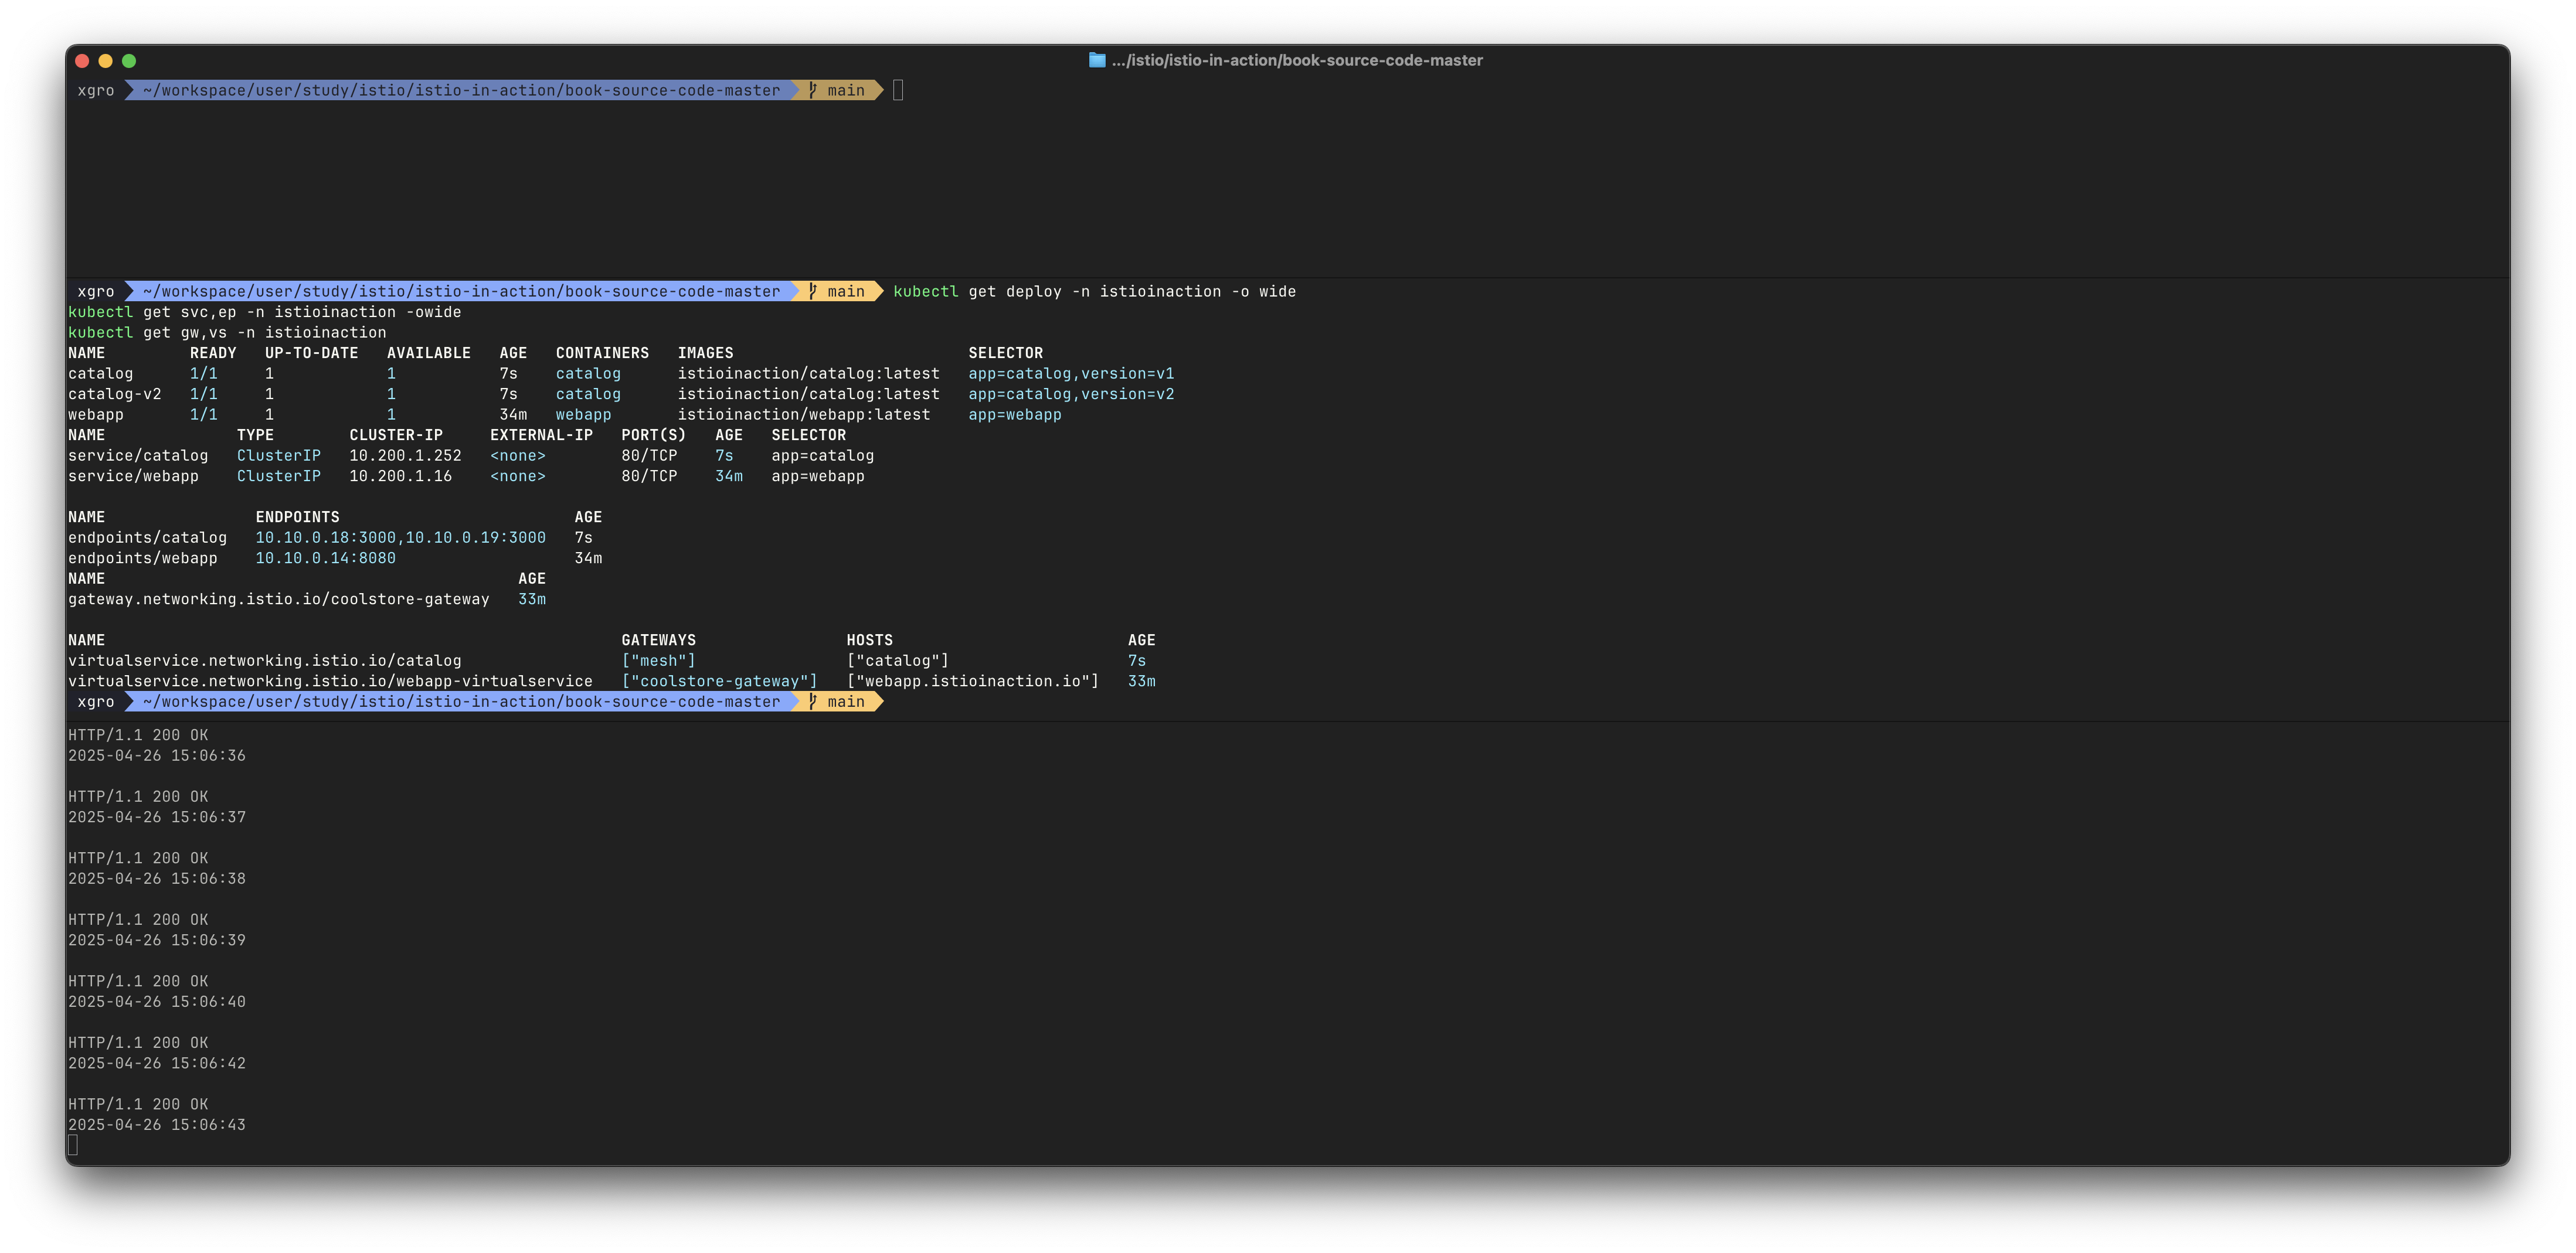Select the 'catalog-v2' deployment name
The image size is (2576, 1253).
click(x=114, y=394)
